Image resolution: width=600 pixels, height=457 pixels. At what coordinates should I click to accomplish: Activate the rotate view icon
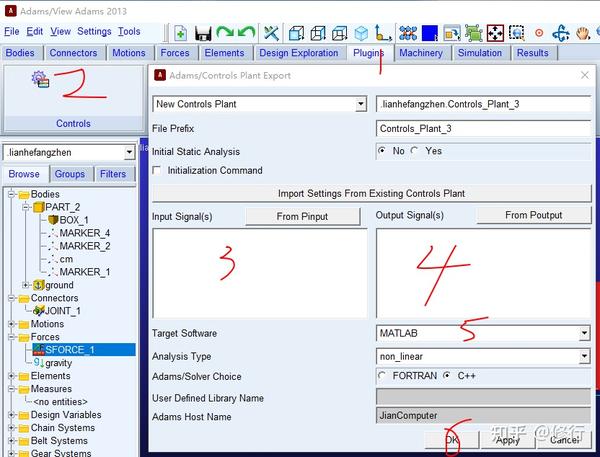coord(561,33)
